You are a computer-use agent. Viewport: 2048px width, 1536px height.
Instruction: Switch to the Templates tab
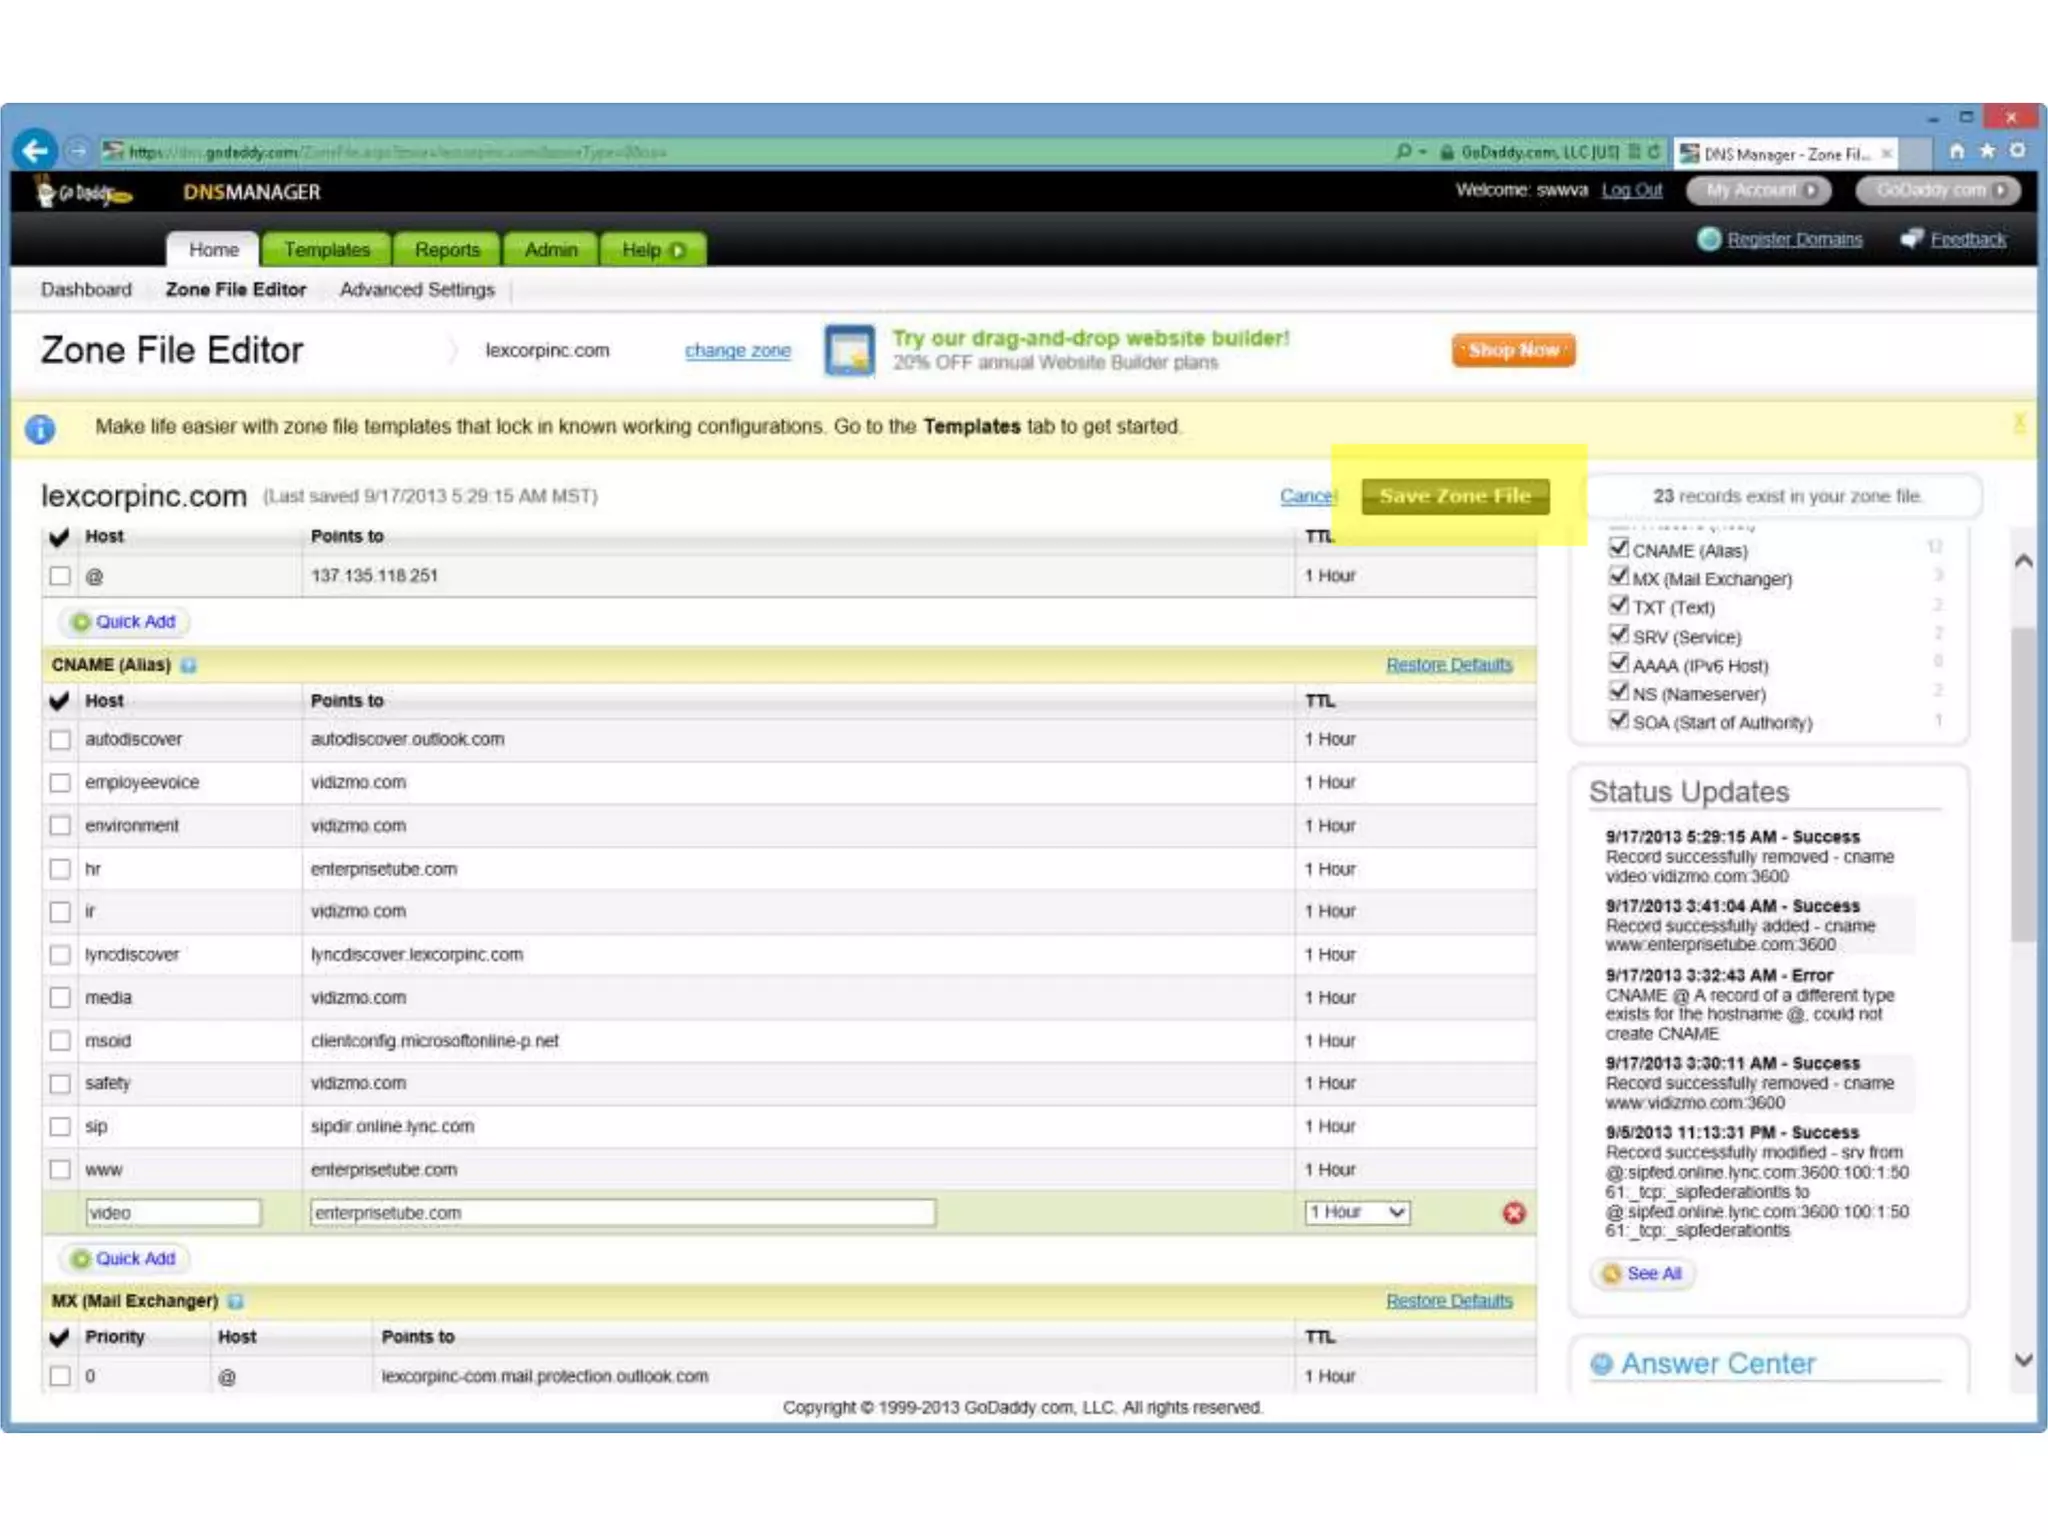(x=326, y=250)
